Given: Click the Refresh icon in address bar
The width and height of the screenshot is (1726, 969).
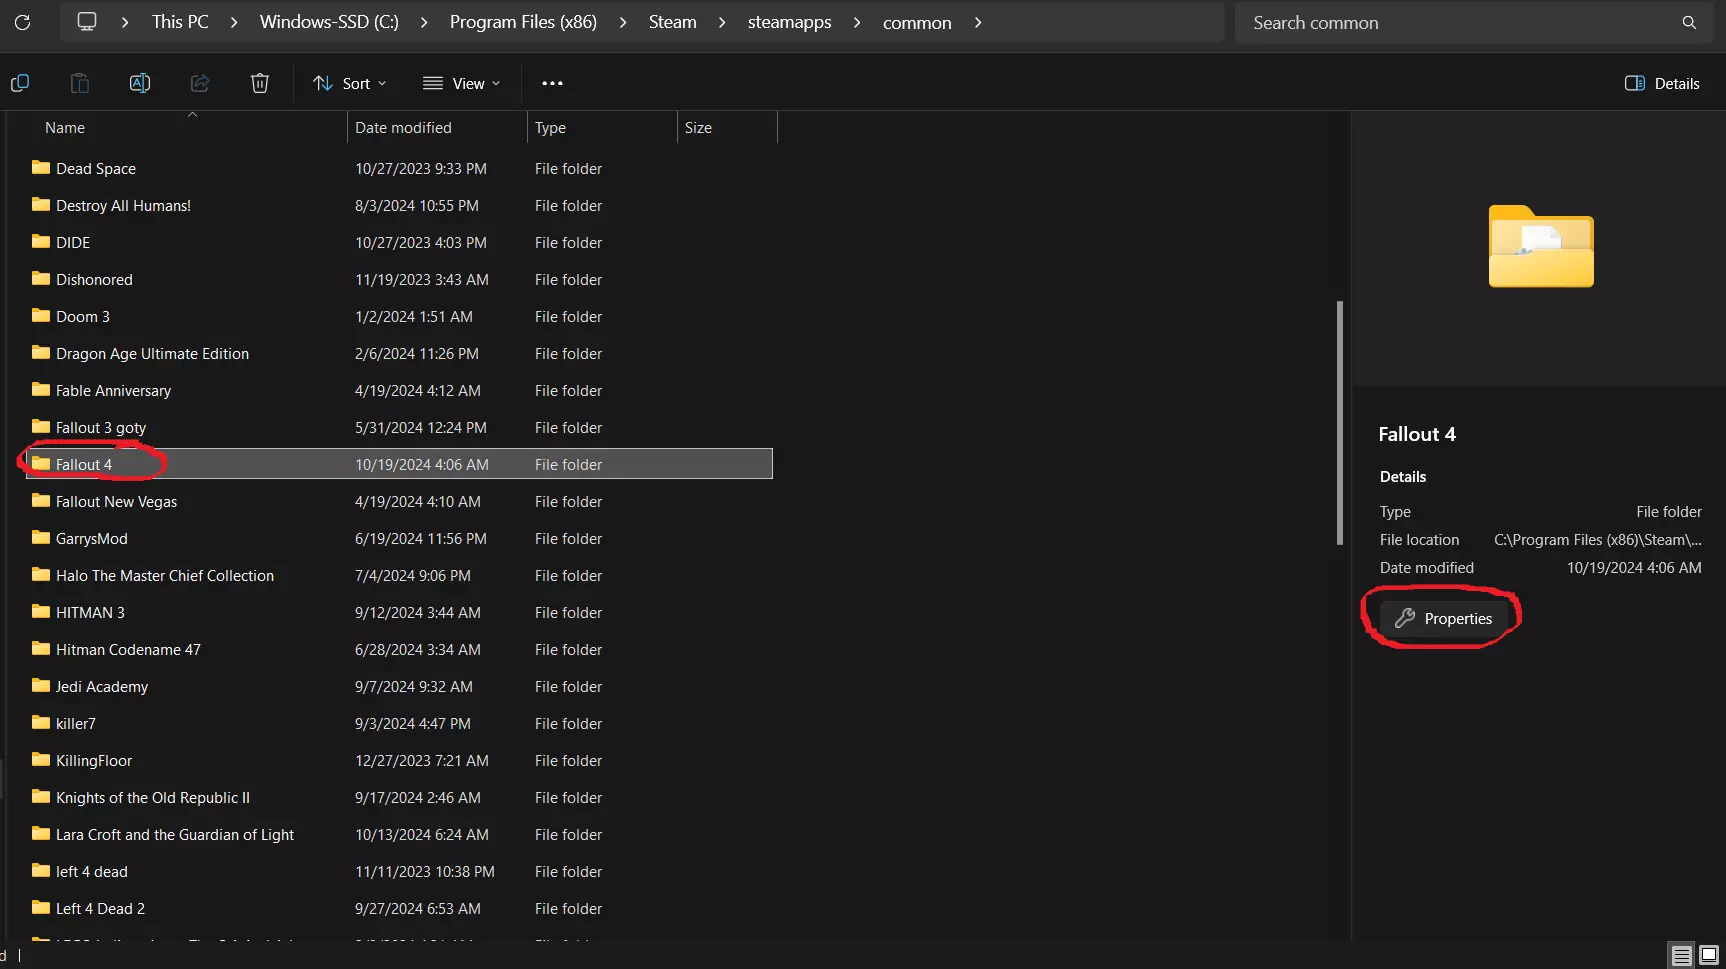Looking at the screenshot, I should tap(22, 22).
